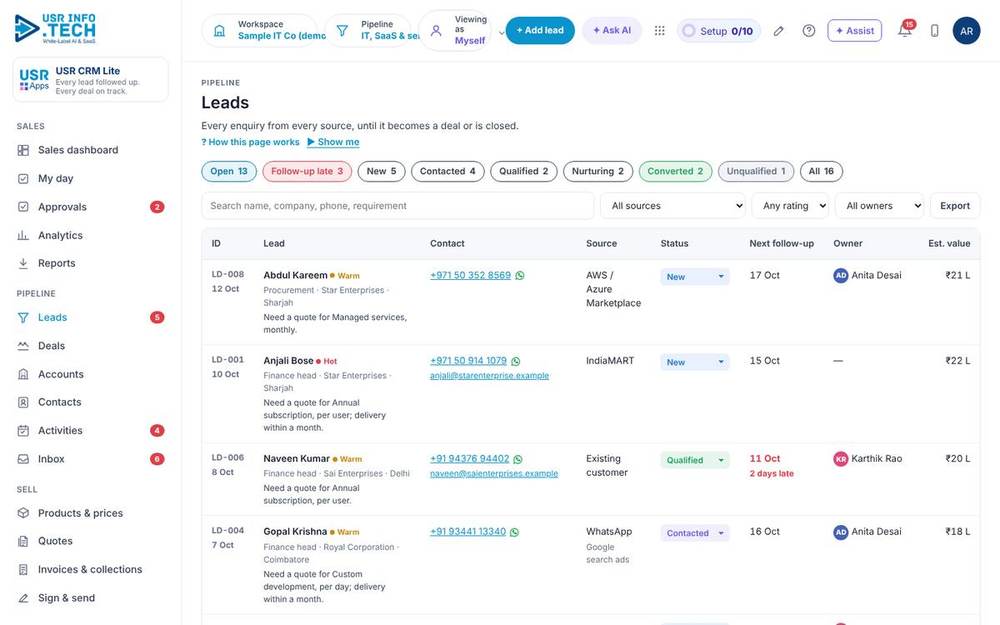Filter leads by Nurturing 2

click(598, 171)
